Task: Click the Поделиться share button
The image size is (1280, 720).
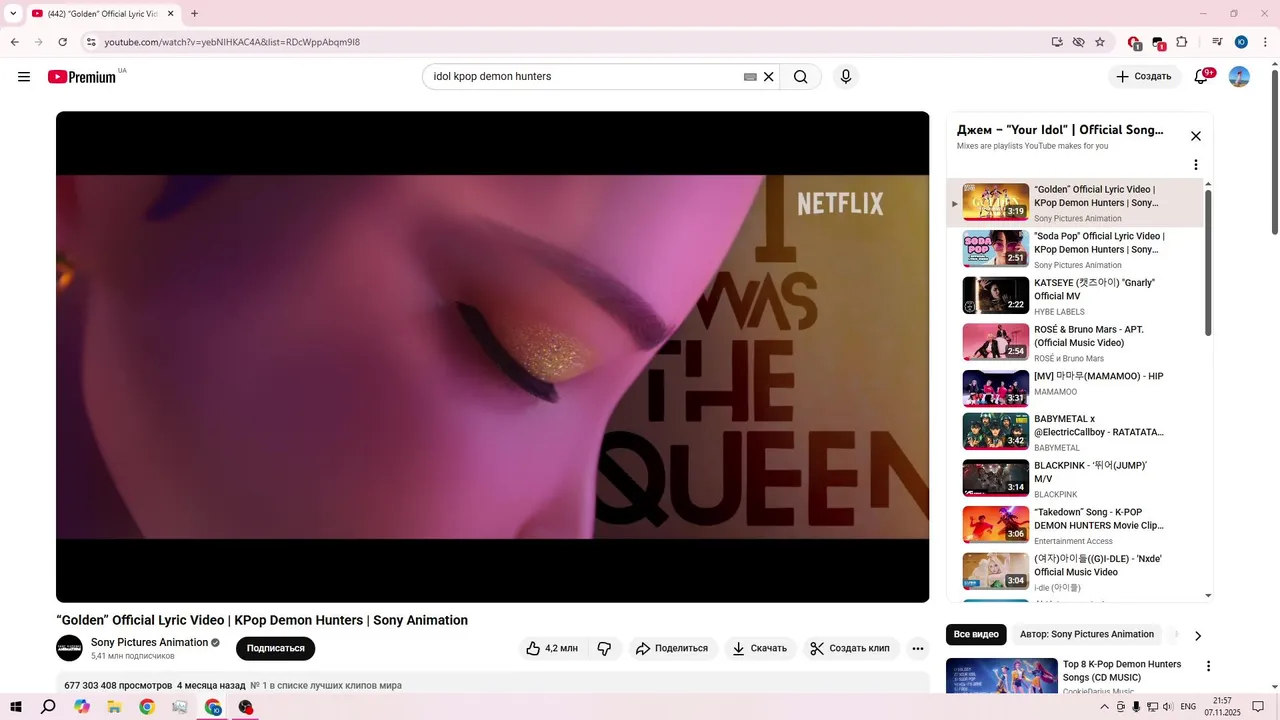Action: (671, 648)
